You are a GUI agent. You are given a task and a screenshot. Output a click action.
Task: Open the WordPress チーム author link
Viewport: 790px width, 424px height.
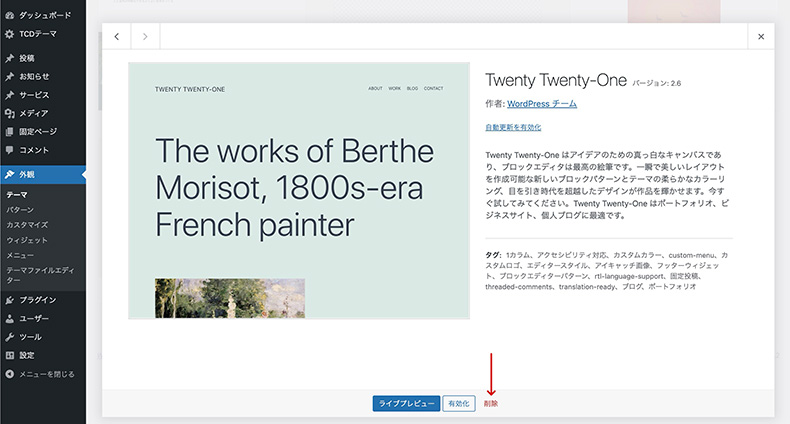click(x=542, y=104)
